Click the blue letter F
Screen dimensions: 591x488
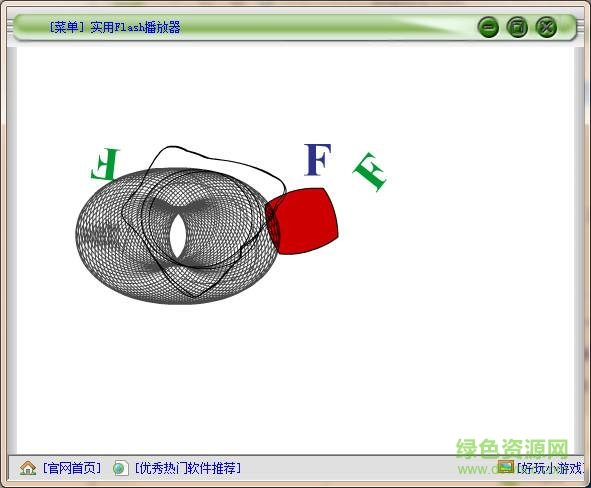[x=318, y=160]
